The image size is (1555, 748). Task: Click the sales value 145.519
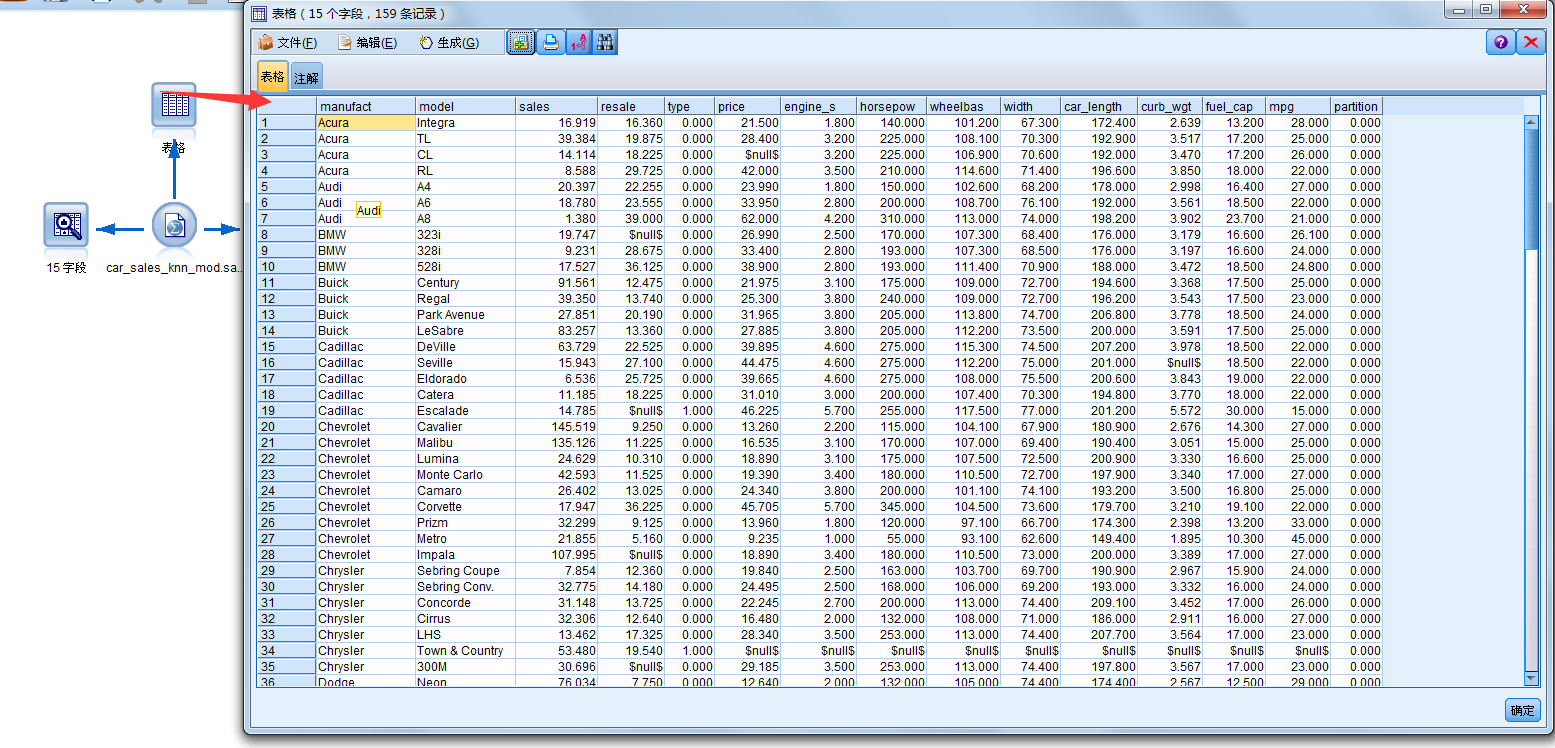coord(556,427)
